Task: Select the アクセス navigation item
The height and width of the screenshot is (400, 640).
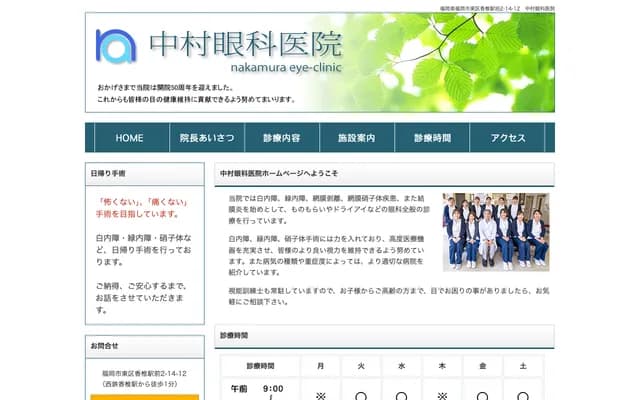Action: 507,138
